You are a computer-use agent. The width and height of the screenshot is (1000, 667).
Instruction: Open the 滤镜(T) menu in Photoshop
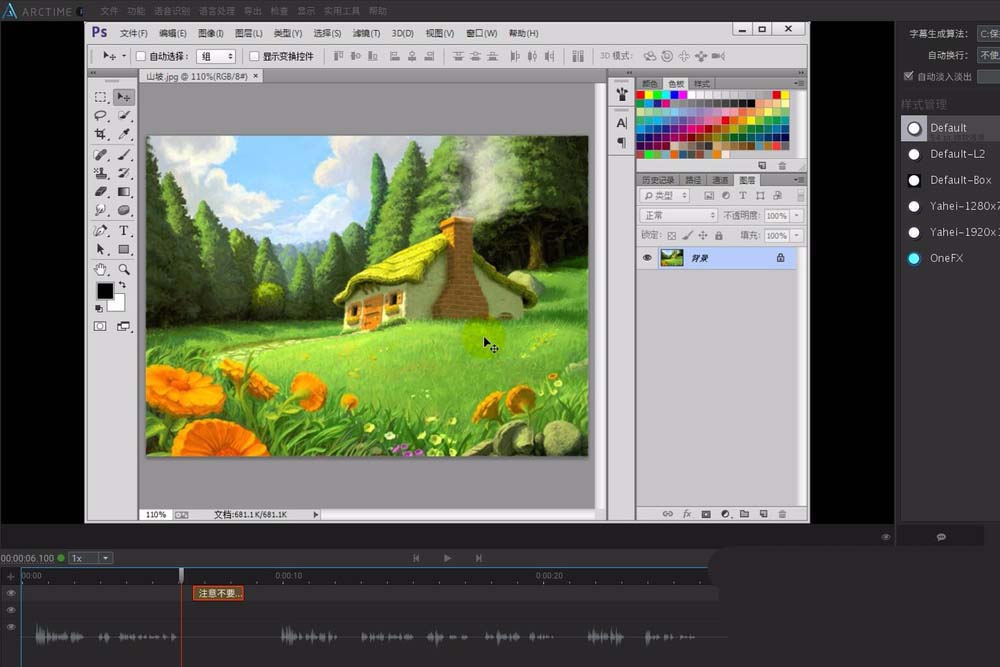coord(366,33)
